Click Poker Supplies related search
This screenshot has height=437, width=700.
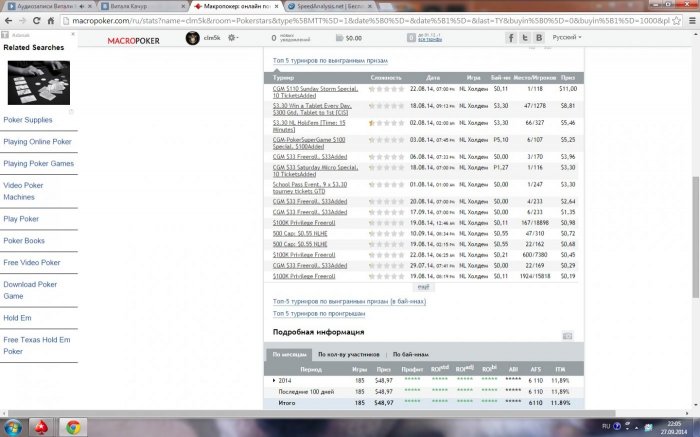[x=28, y=120]
